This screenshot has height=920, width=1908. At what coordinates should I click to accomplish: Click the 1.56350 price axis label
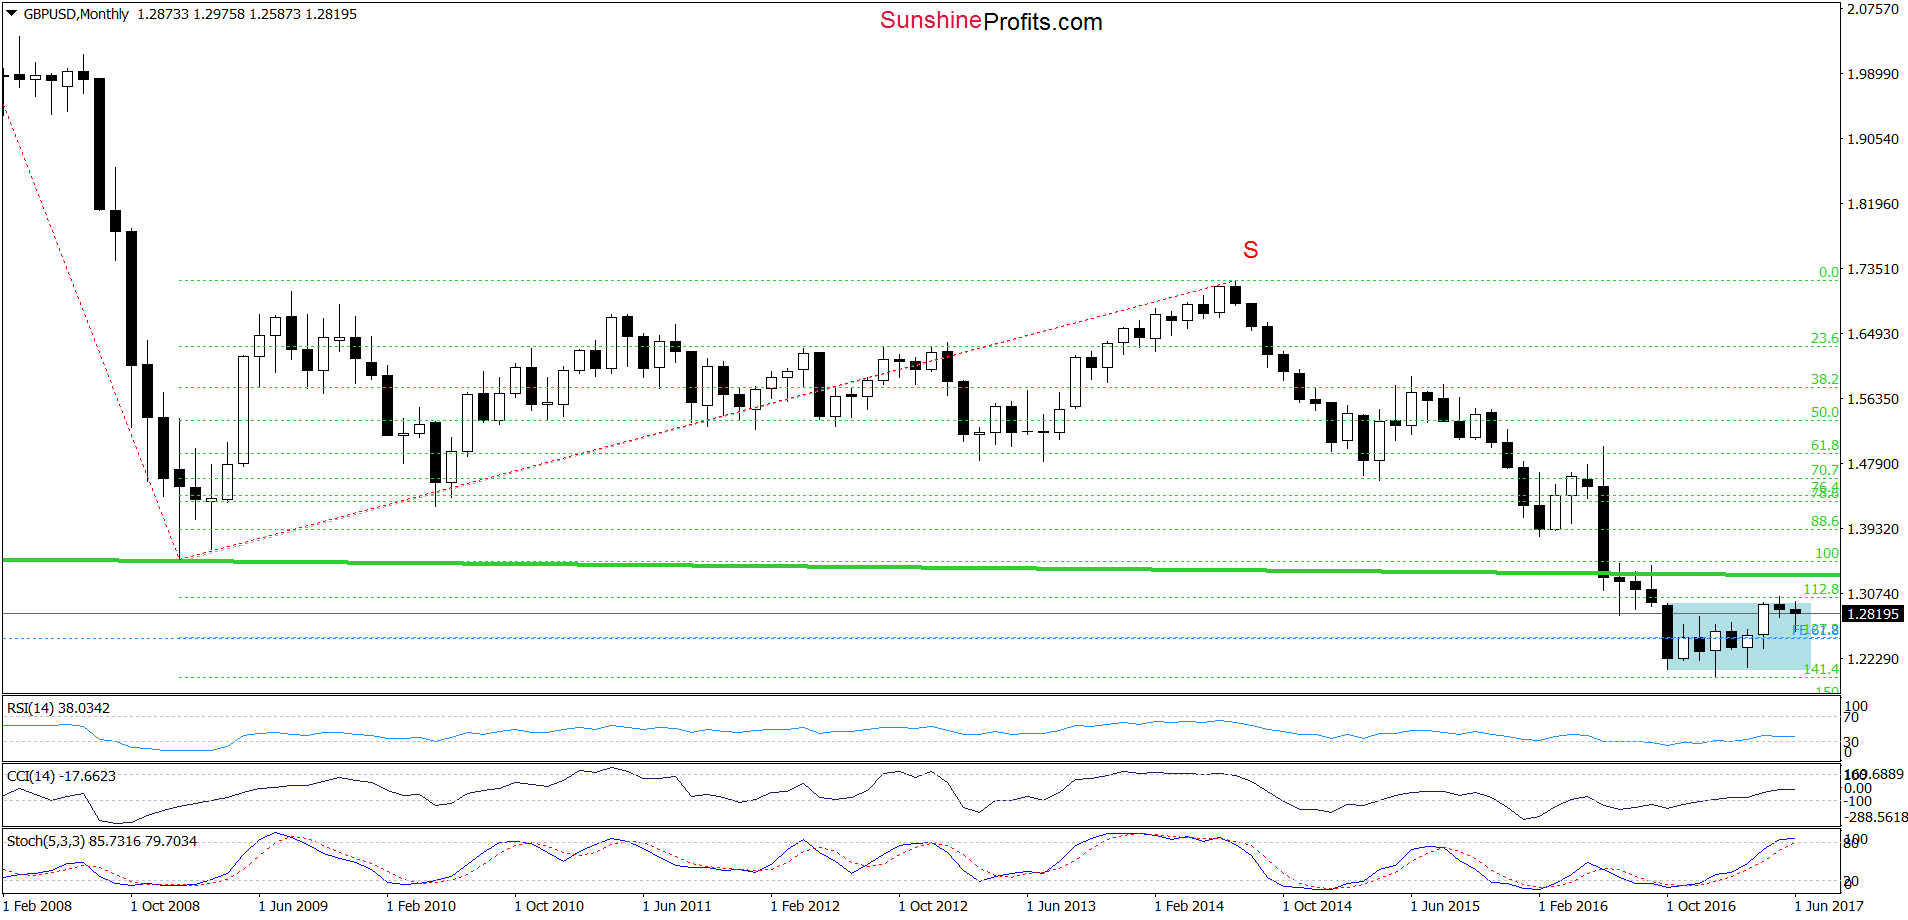click(1872, 399)
